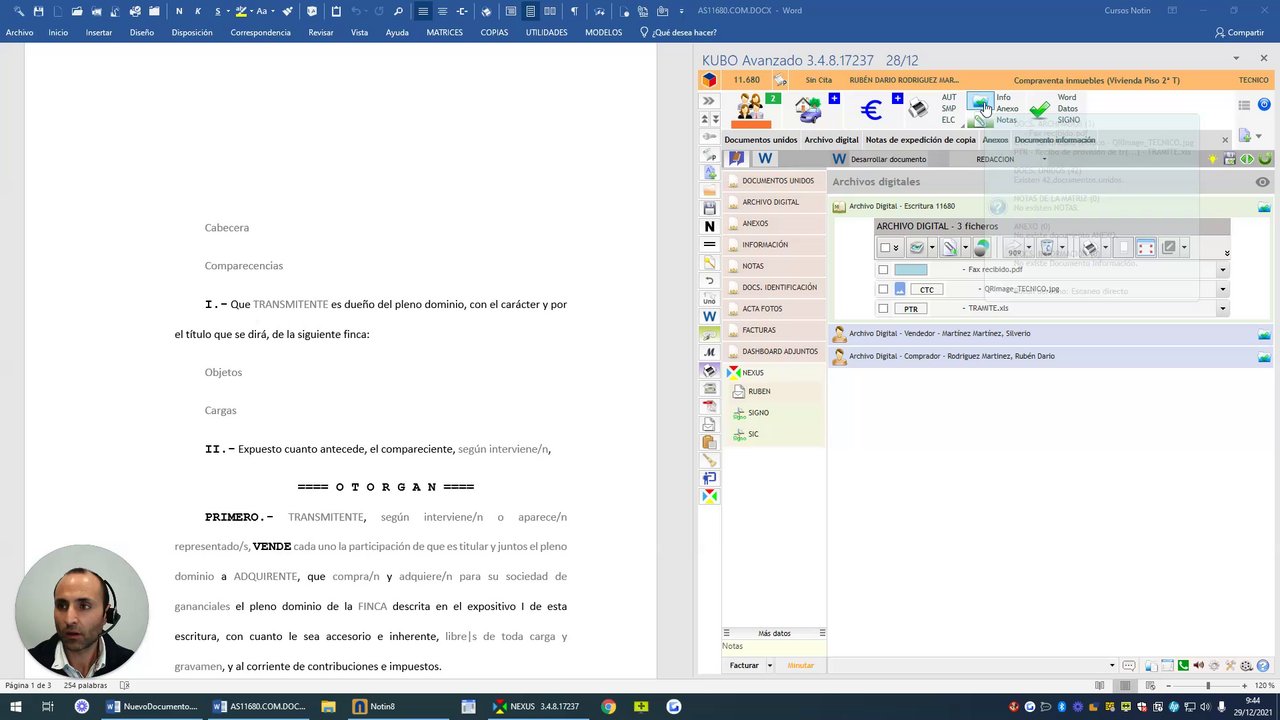Open the dropdown arrow for Fax recibido.pdf
The image size is (1280, 720).
pyautogui.click(x=1222, y=270)
